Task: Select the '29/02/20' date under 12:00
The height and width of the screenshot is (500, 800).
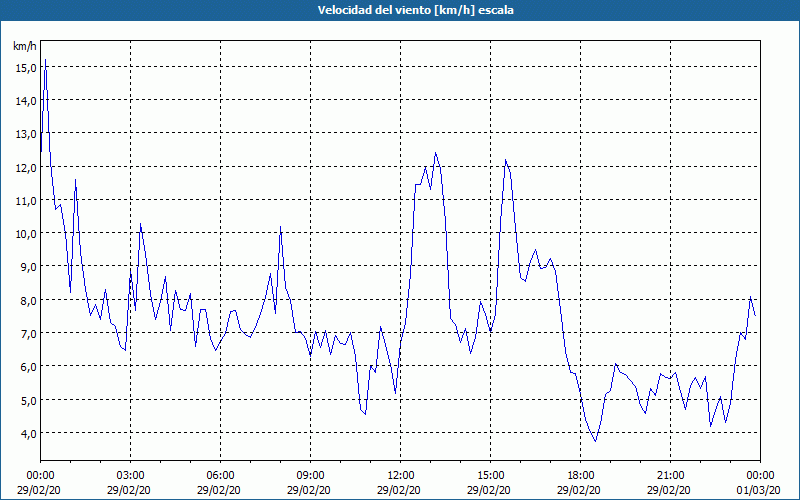Action: point(398,490)
